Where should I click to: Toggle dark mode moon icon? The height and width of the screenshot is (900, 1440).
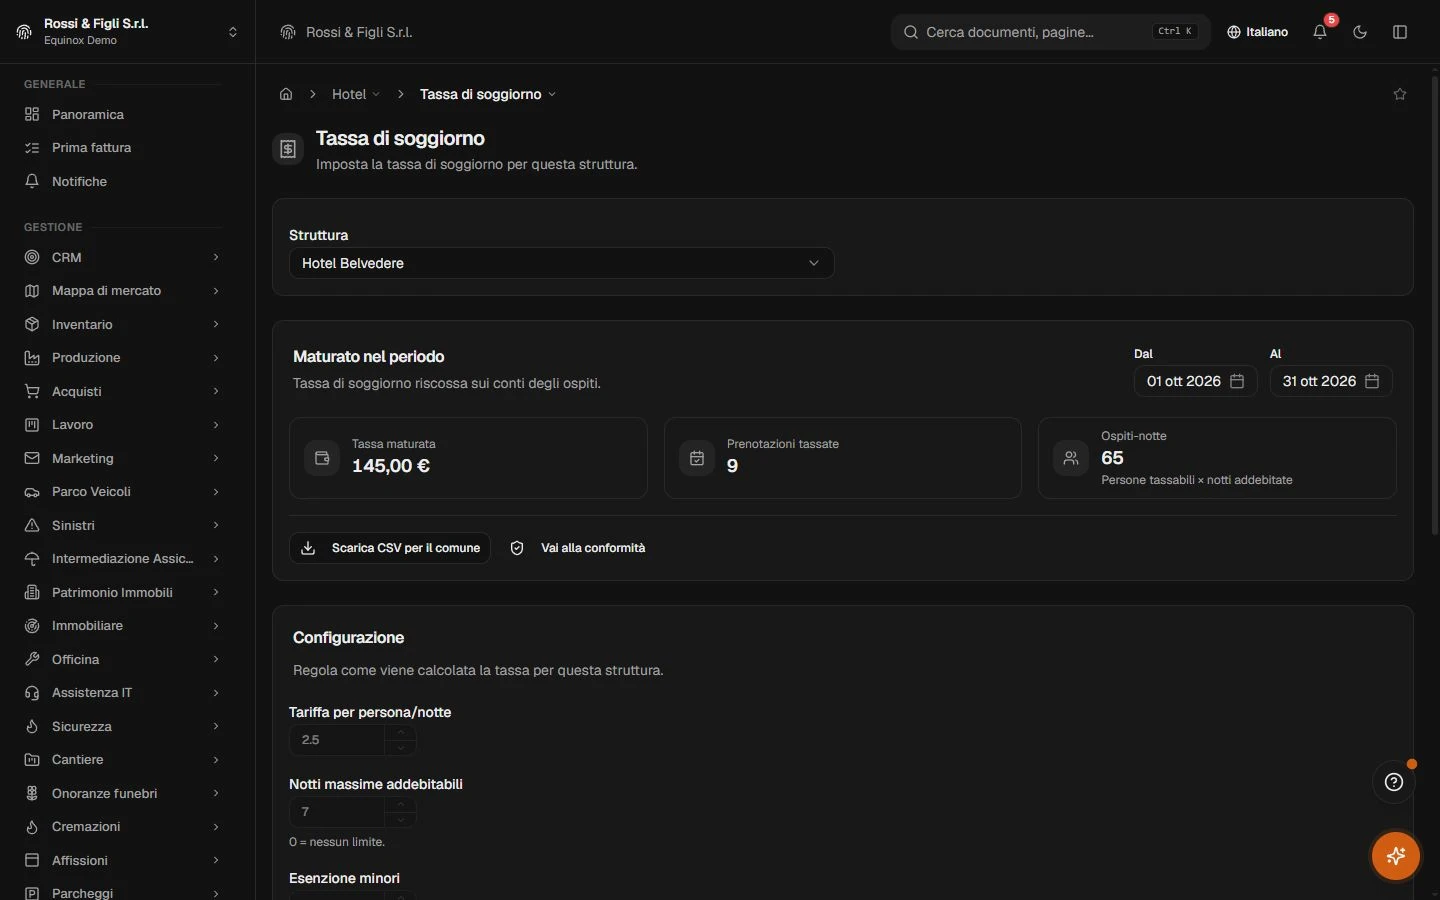click(x=1360, y=32)
